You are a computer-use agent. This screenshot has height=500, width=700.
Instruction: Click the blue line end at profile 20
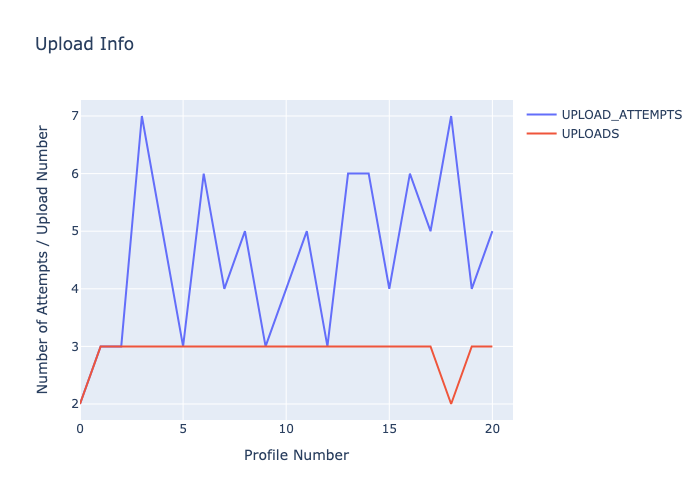(492, 231)
